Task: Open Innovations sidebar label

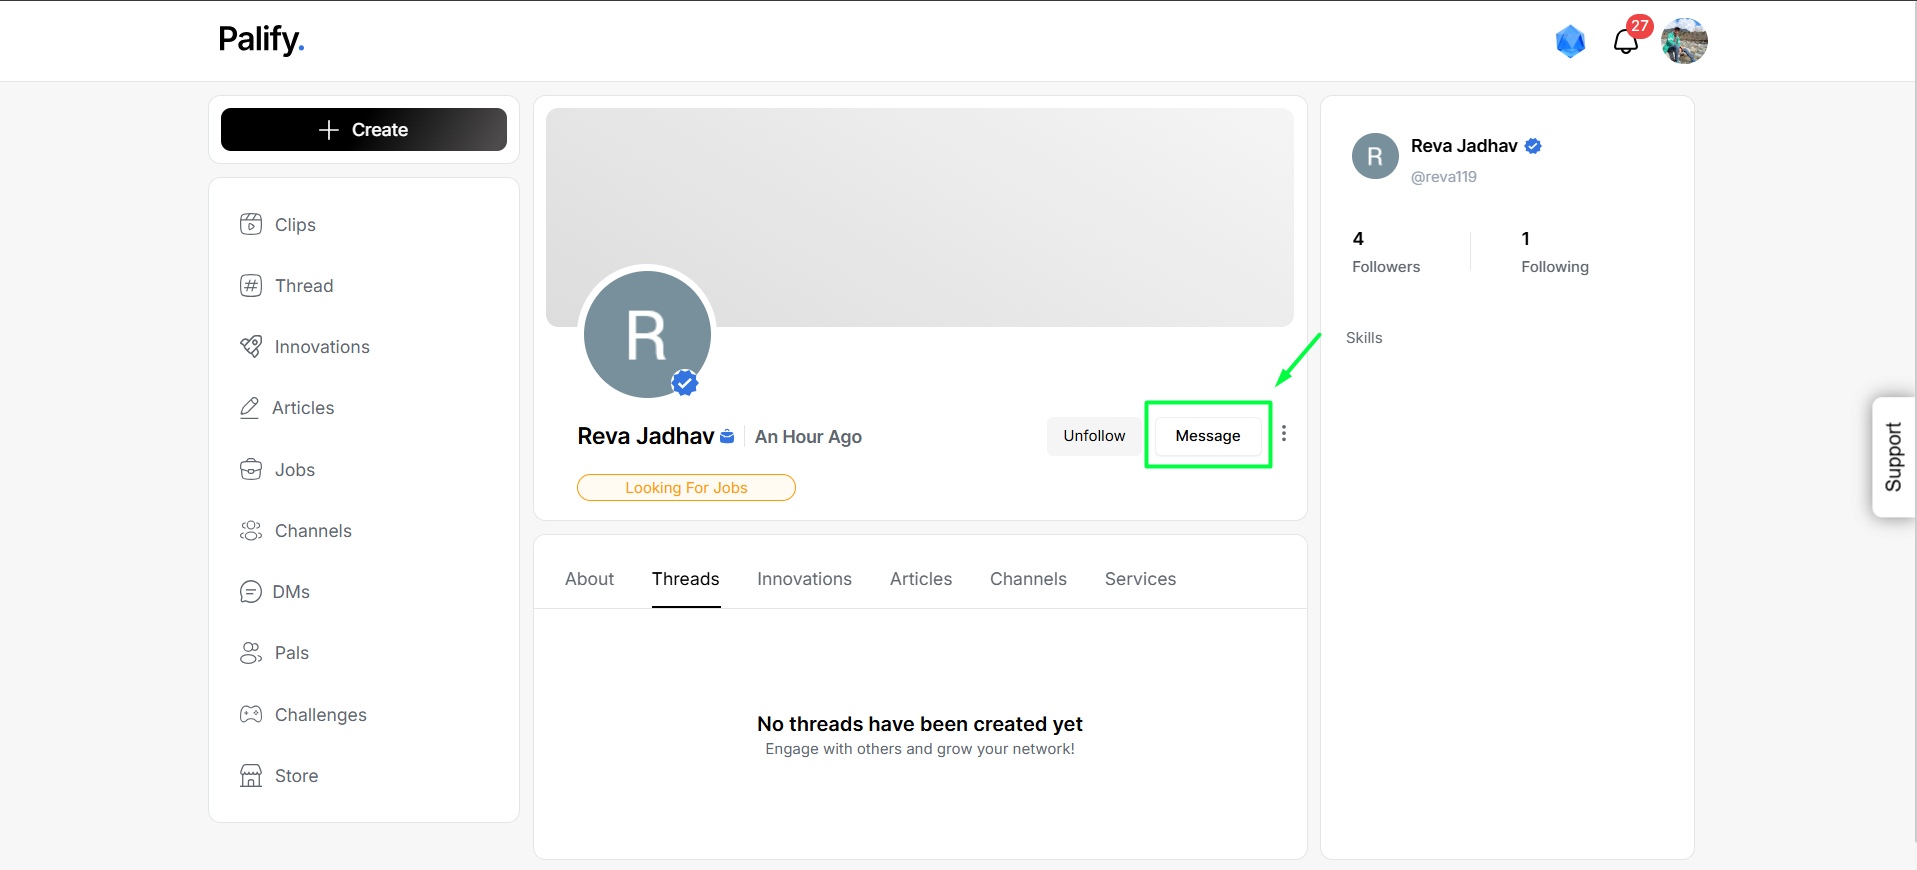Action: pyautogui.click(x=322, y=347)
